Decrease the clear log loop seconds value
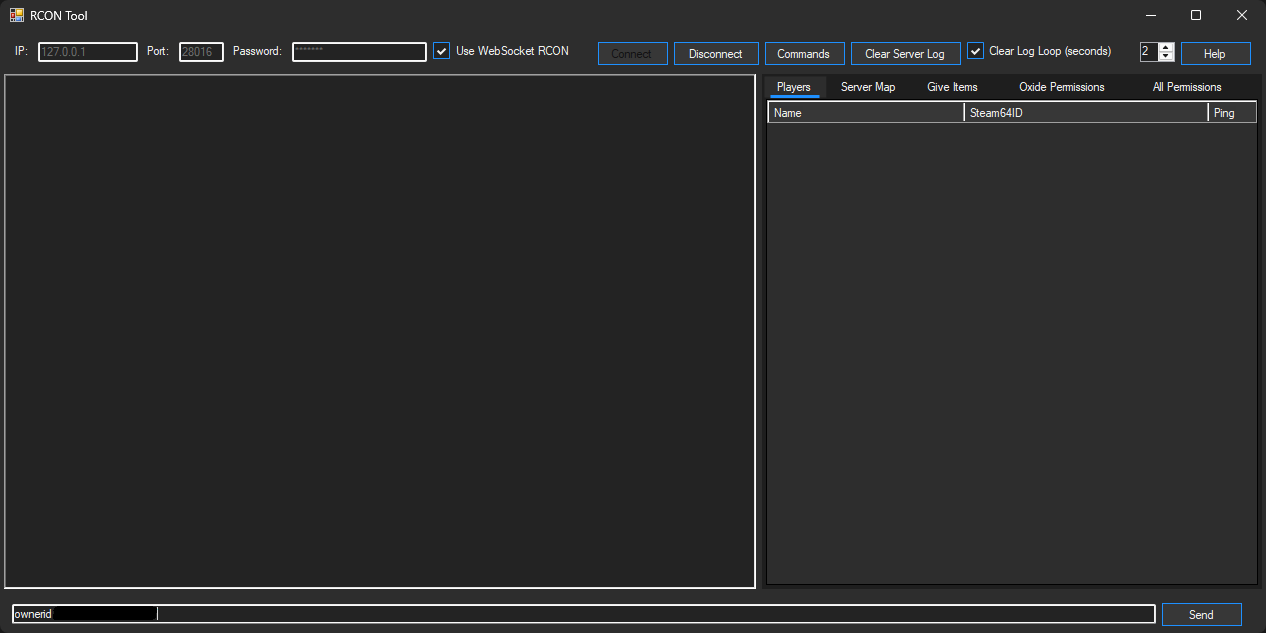The height and width of the screenshot is (633, 1266). pos(1166,57)
